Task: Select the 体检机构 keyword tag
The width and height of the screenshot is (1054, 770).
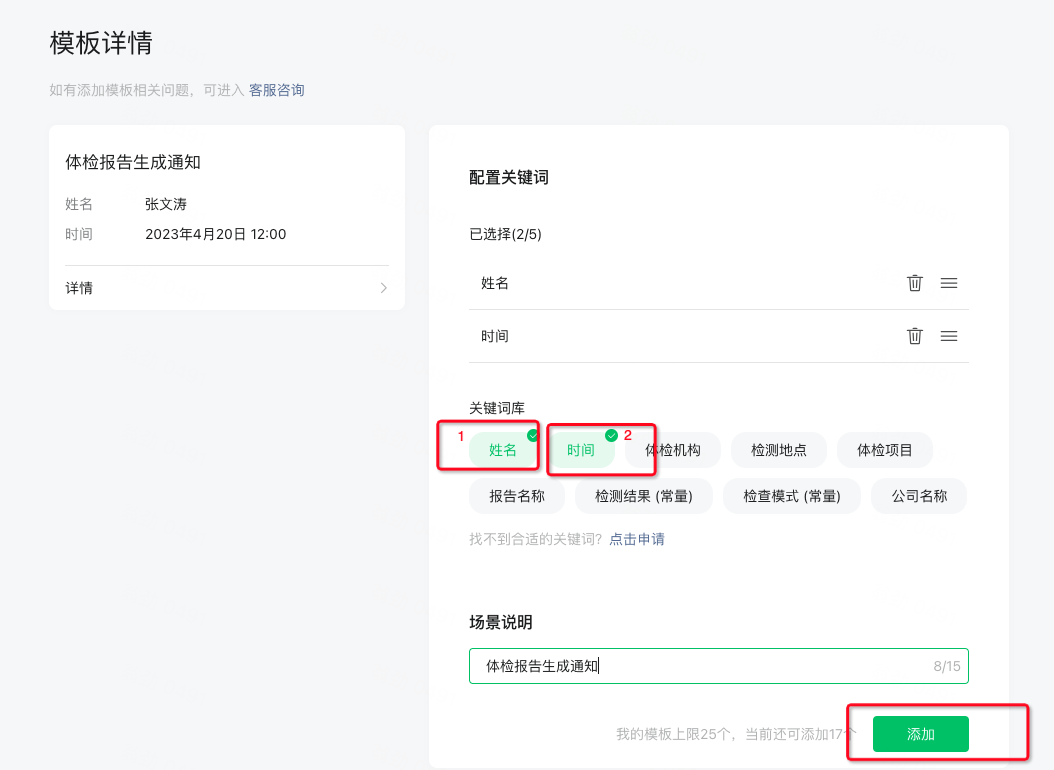Action: point(673,450)
